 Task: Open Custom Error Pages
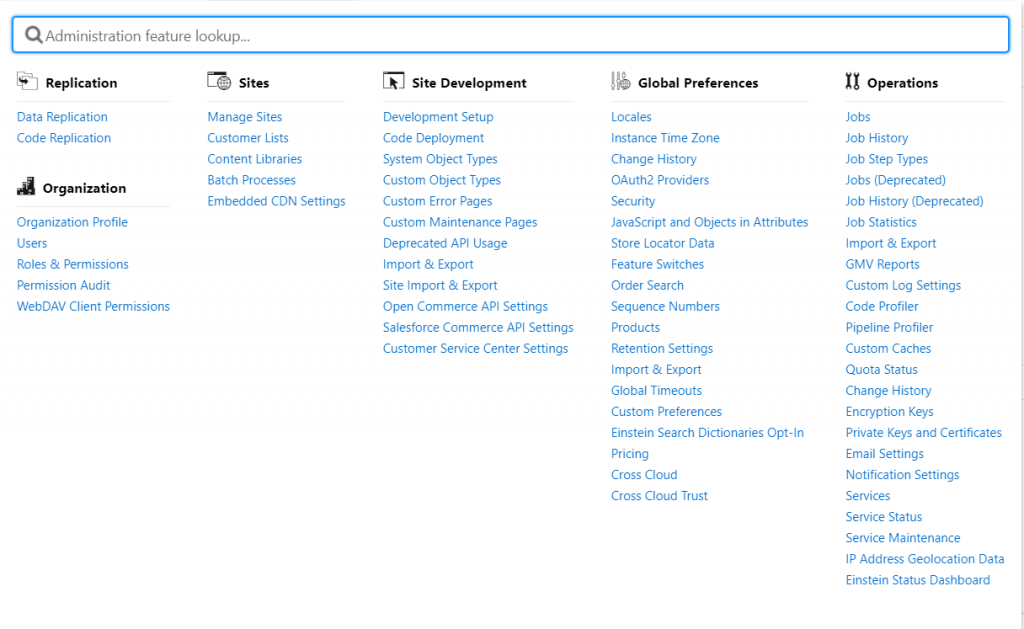pos(438,201)
